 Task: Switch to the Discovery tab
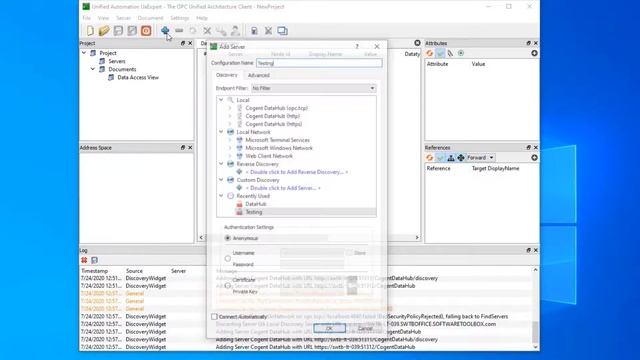[227, 75]
